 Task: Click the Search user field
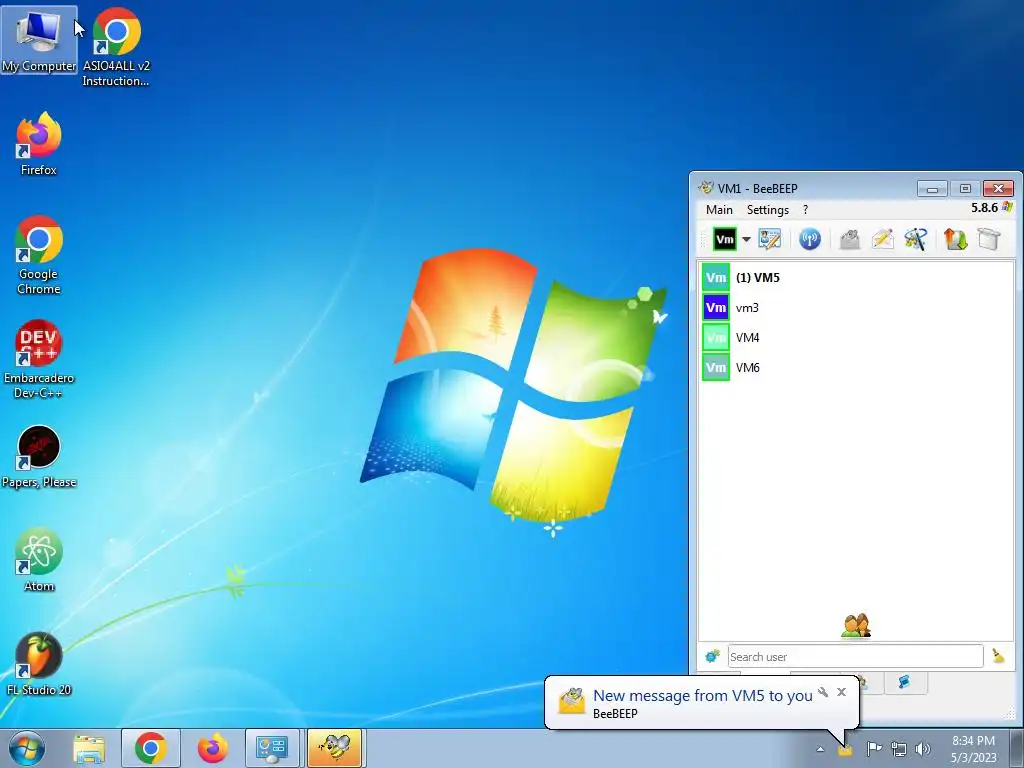(x=855, y=656)
